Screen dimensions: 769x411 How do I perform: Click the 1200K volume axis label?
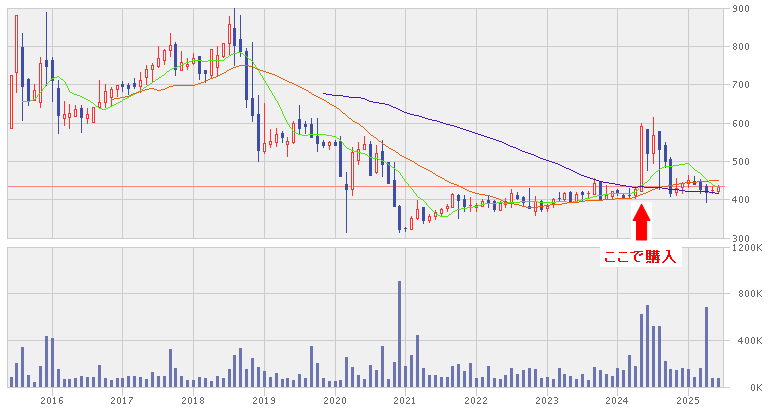(x=747, y=248)
